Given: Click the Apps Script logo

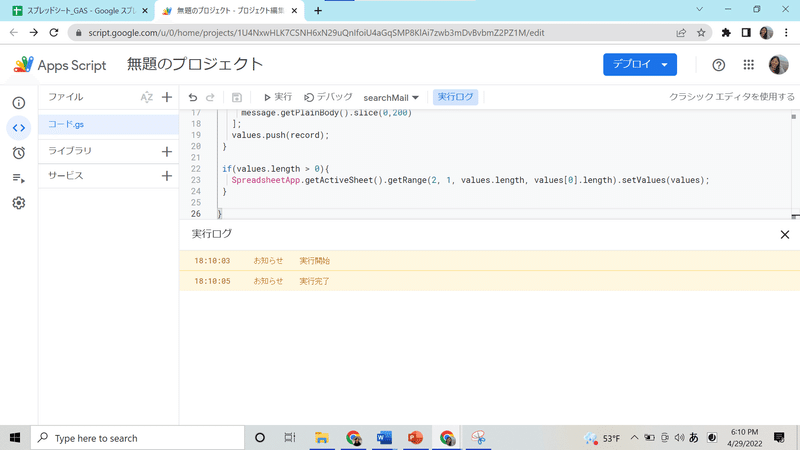Looking at the screenshot, I should (59, 65).
